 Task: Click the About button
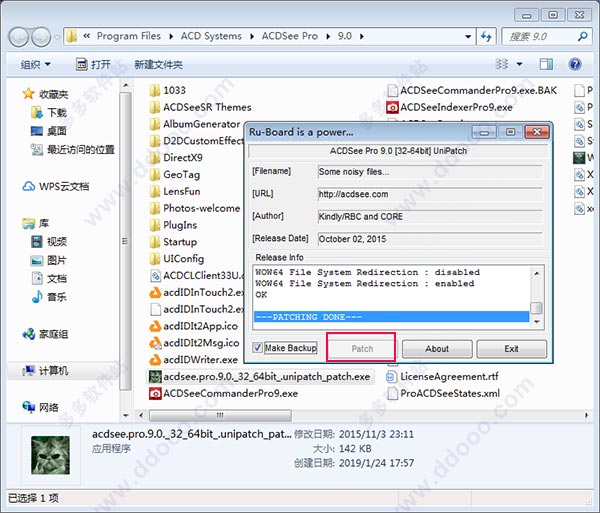(437, 349)
